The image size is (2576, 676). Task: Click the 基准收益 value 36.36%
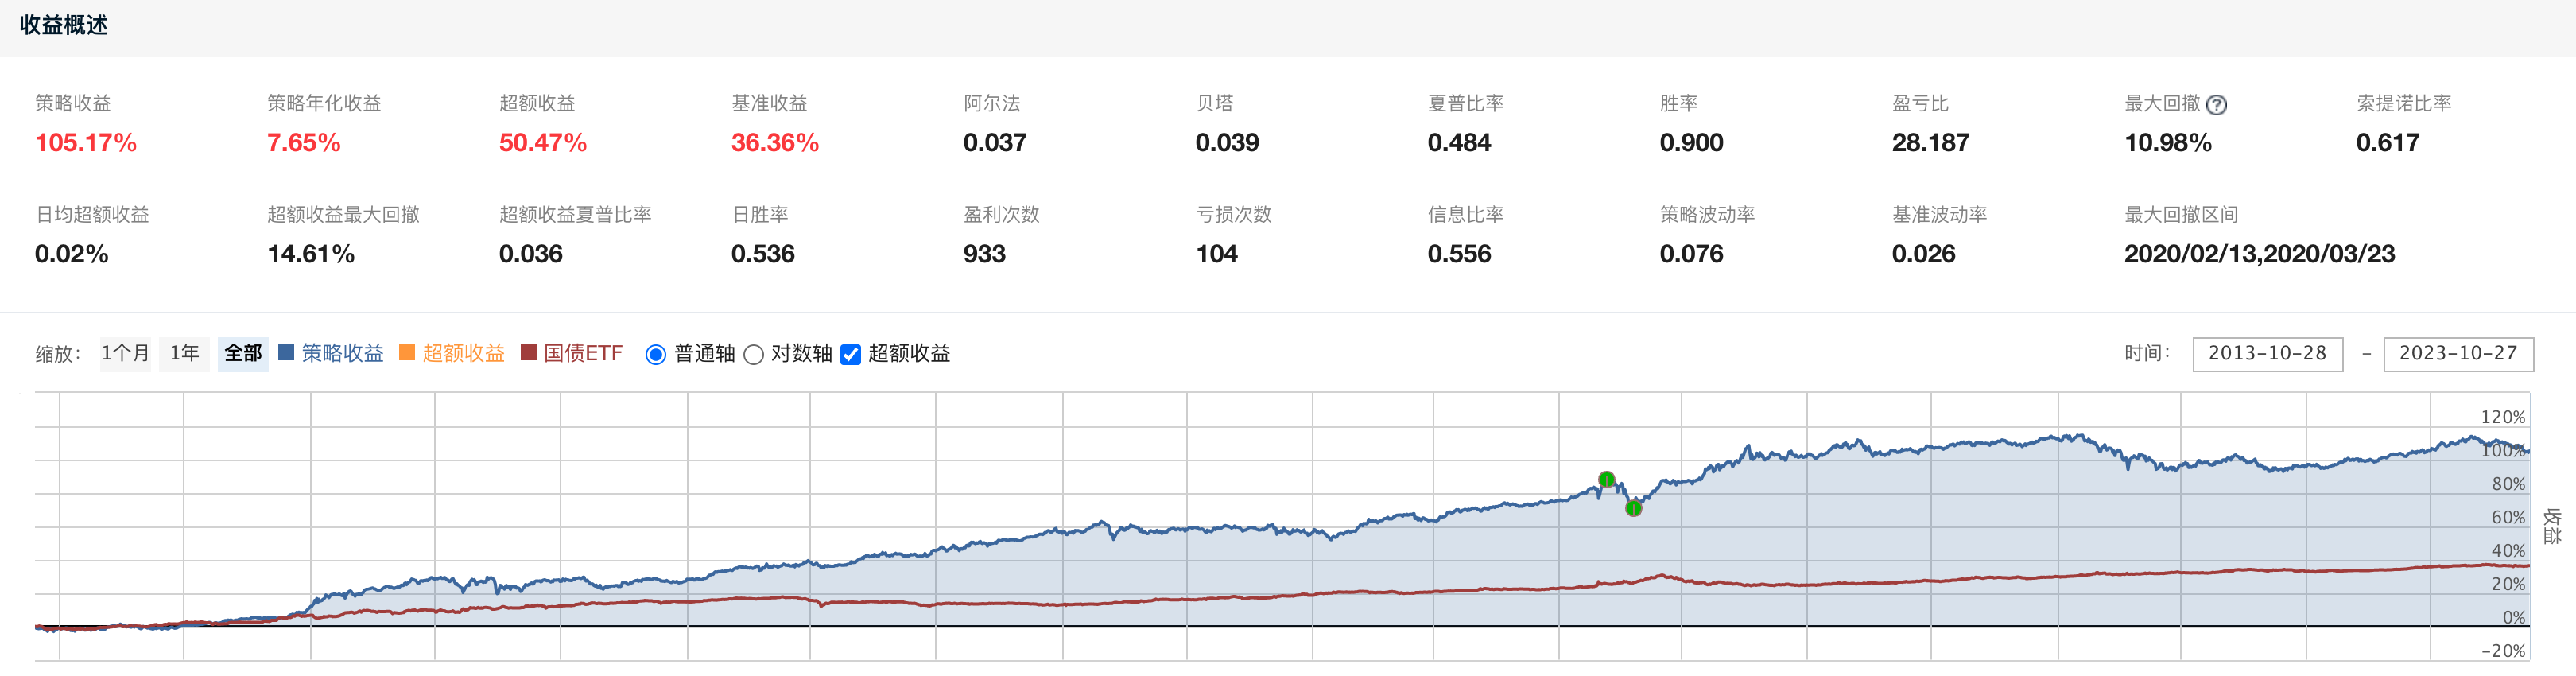pyautogui.click(x=775, y=143)
